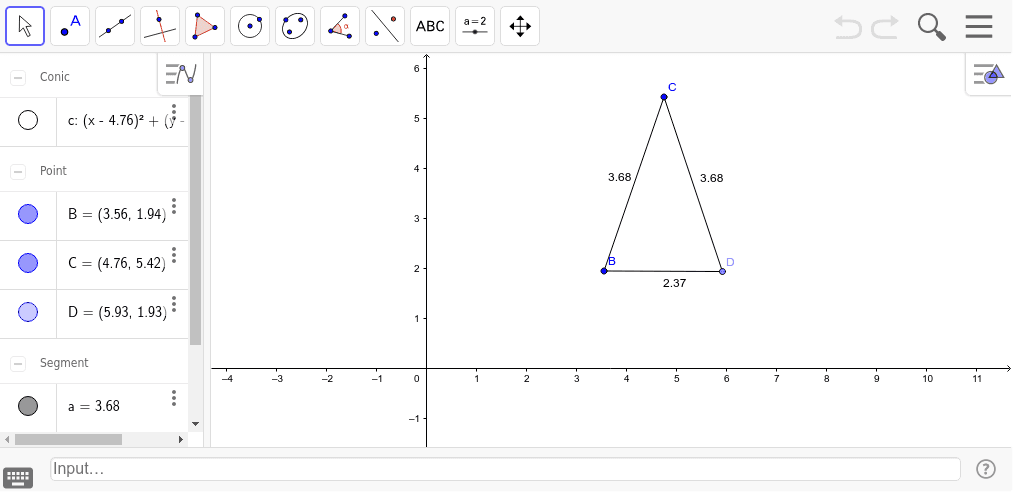Select the Ellipse conic tool
Image resolution: width=1013 pixels, height=492 pixels.
coord(295,26)
